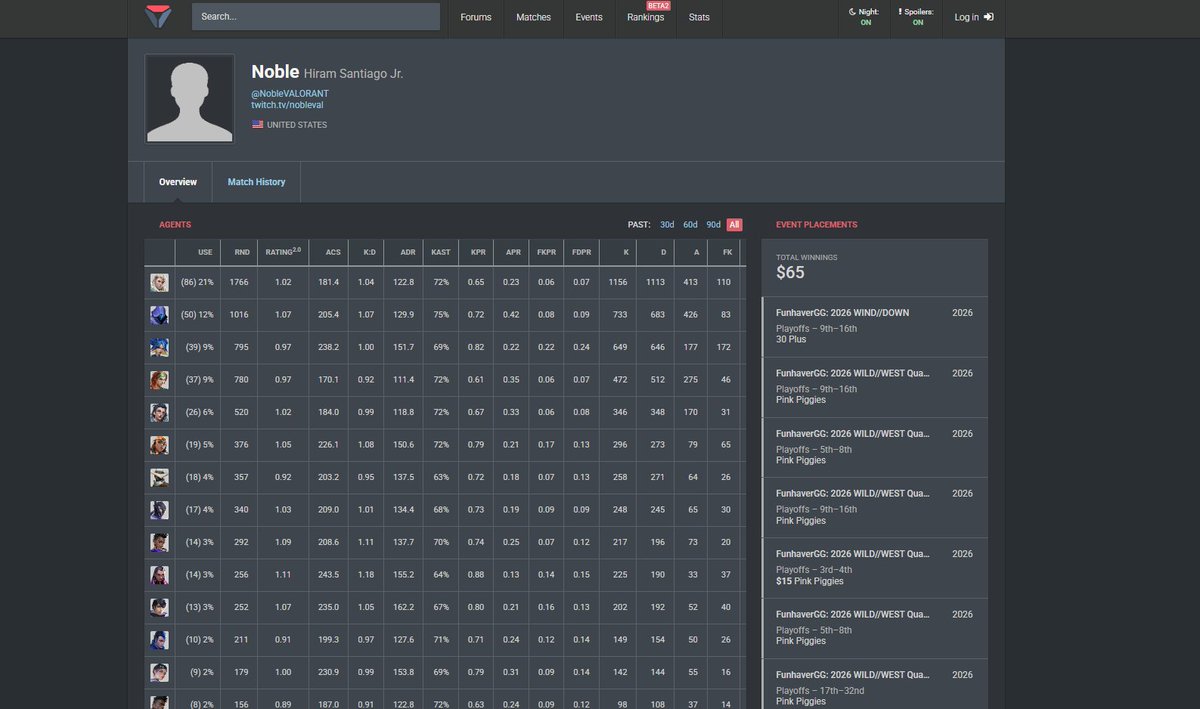Screen dimensions: 1200x709
Task: Click the AGENTS section heading
Action: click(175, 225)
